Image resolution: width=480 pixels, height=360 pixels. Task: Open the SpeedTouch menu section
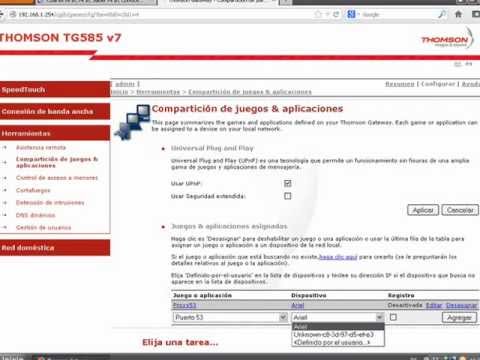click(55, 89)
